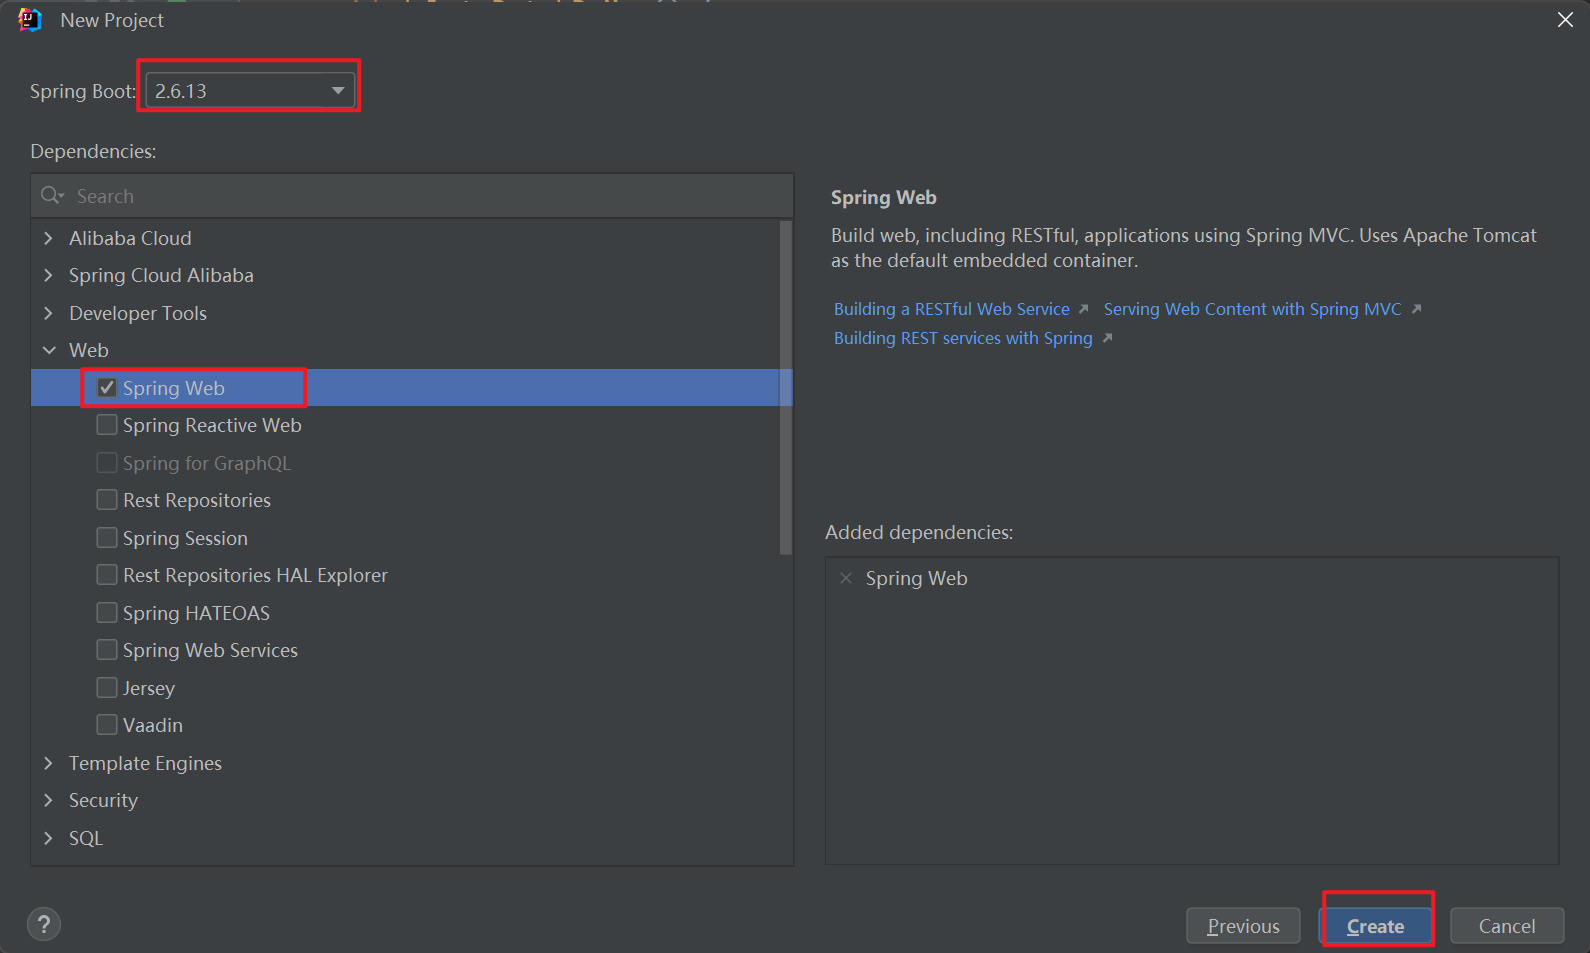Click the search magnifier icon
Viewport: 1590px width, 953px height.
coord(52,196)
